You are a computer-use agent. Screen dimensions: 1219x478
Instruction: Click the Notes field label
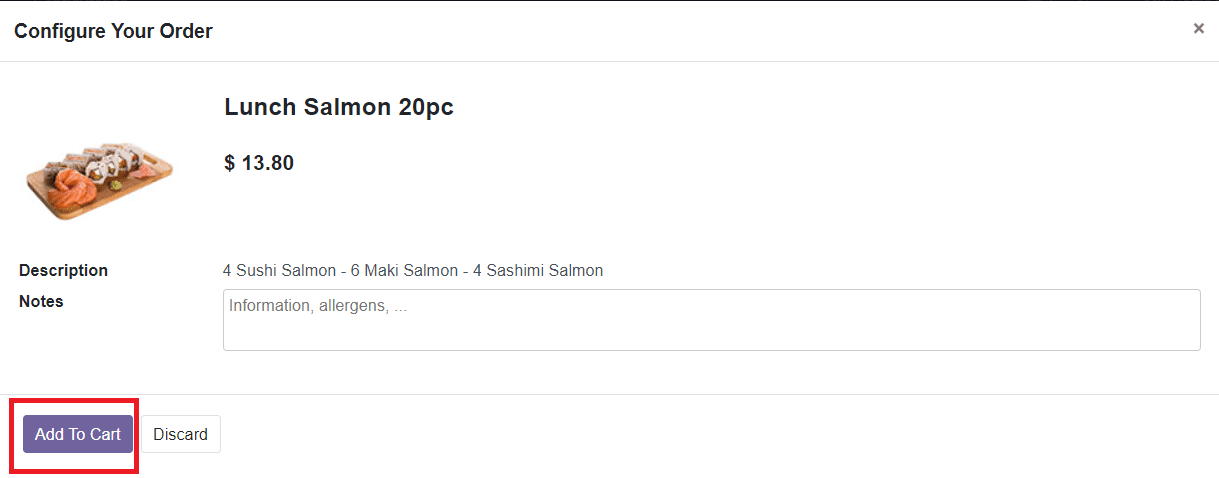click(x=41, y=301)
